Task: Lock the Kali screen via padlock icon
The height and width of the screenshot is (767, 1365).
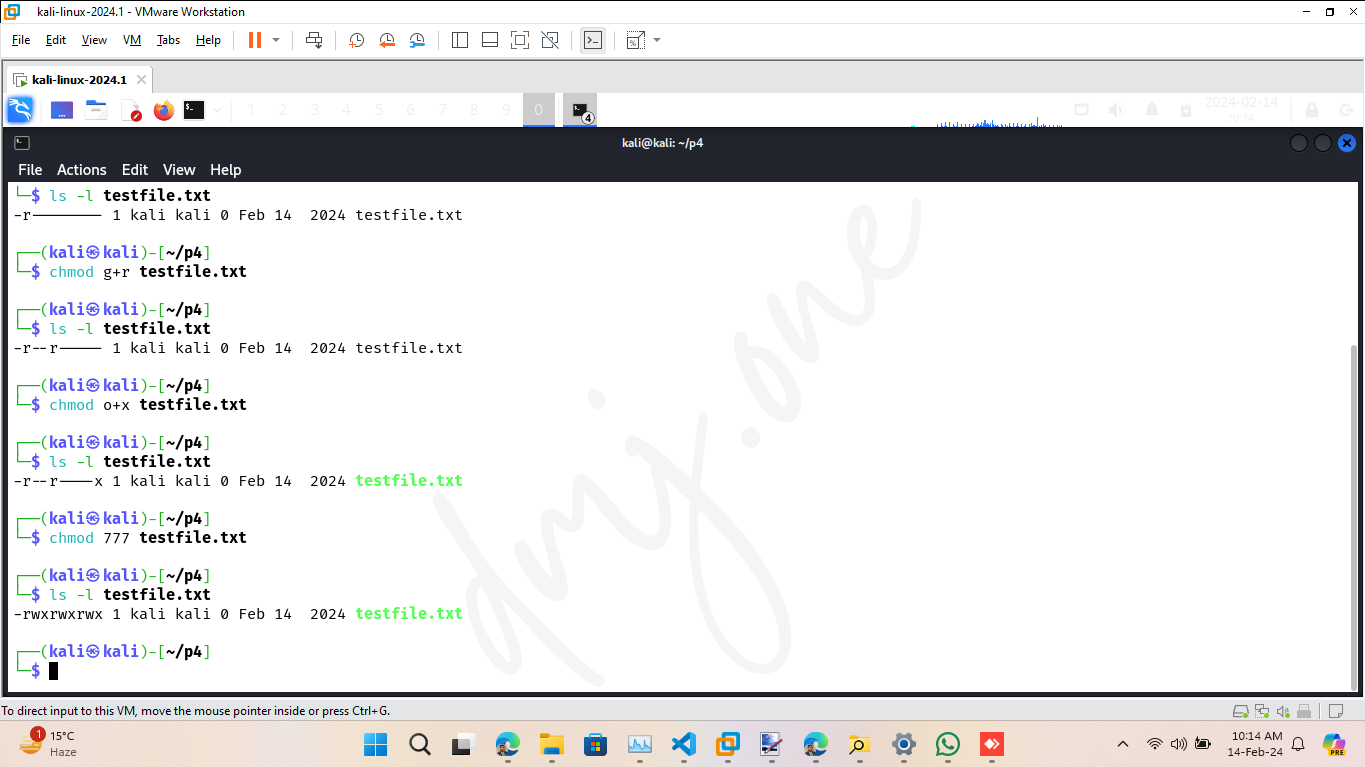Action: point(1312,110)
